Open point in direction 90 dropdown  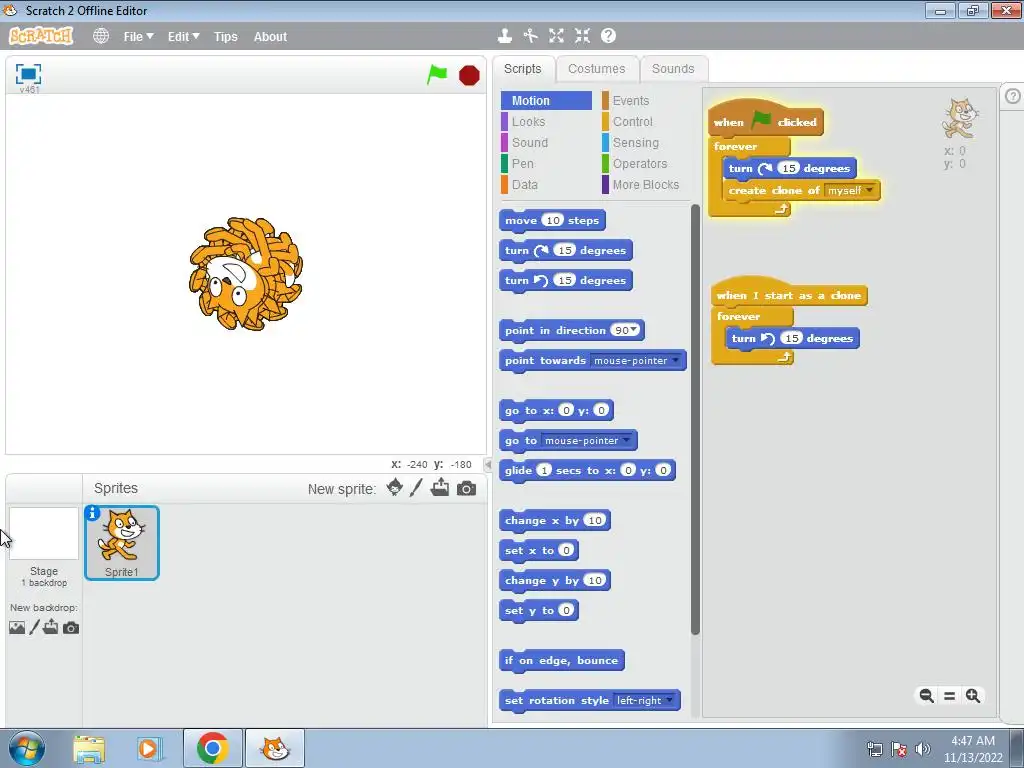[x=633, y=330]
